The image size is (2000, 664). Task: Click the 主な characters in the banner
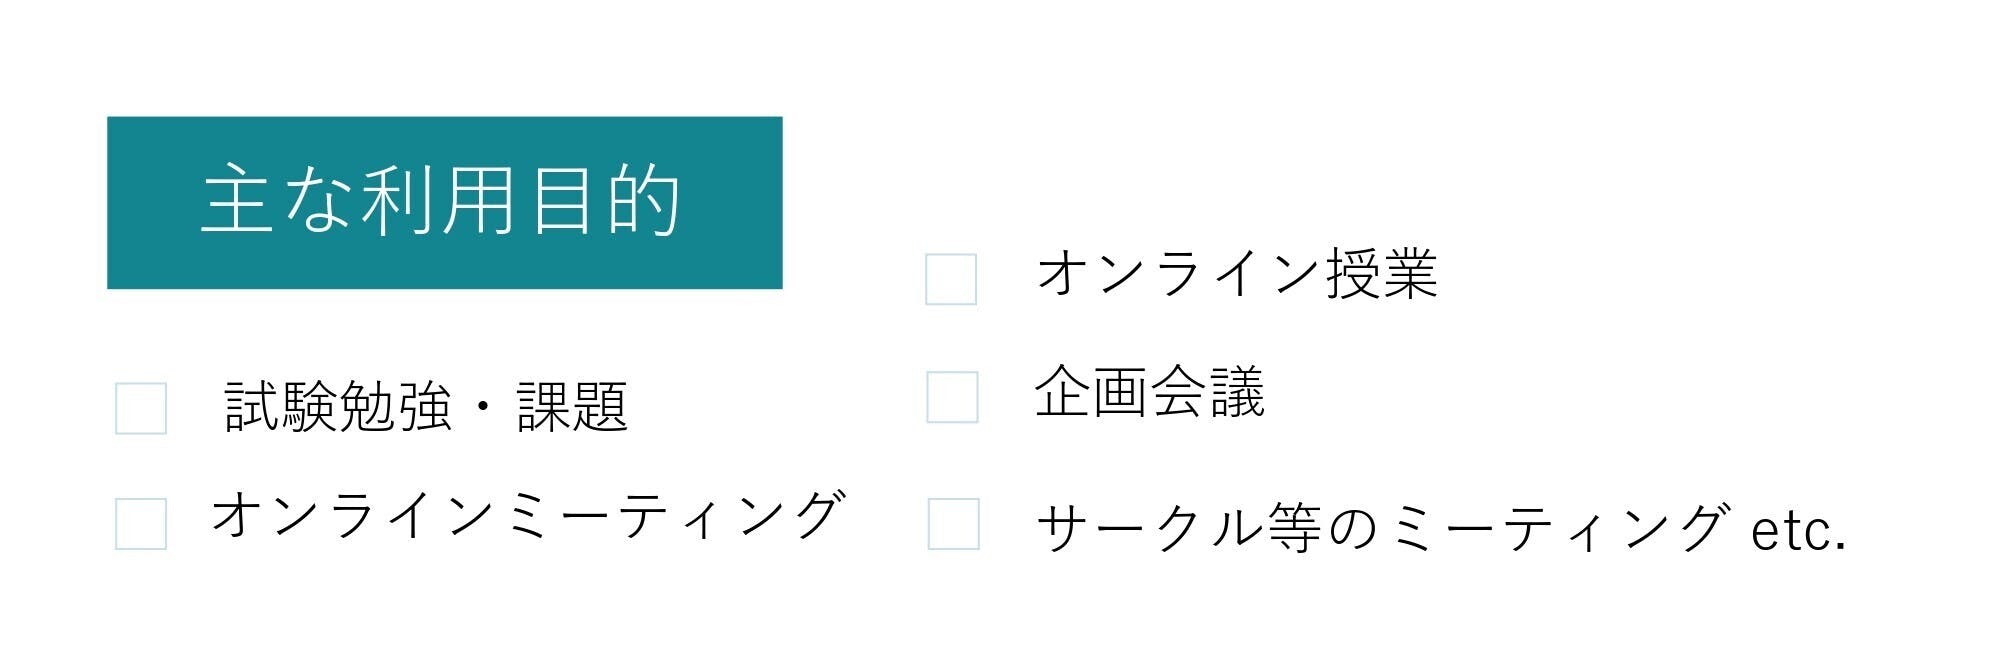tap(274, 201)
